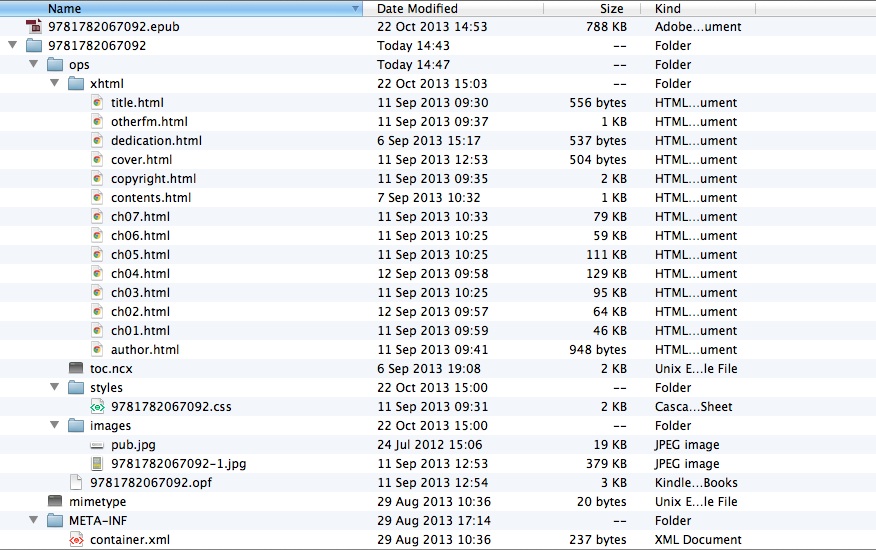
Task: Toggle sort order arrow in Name header
Action: coord(355,8)
